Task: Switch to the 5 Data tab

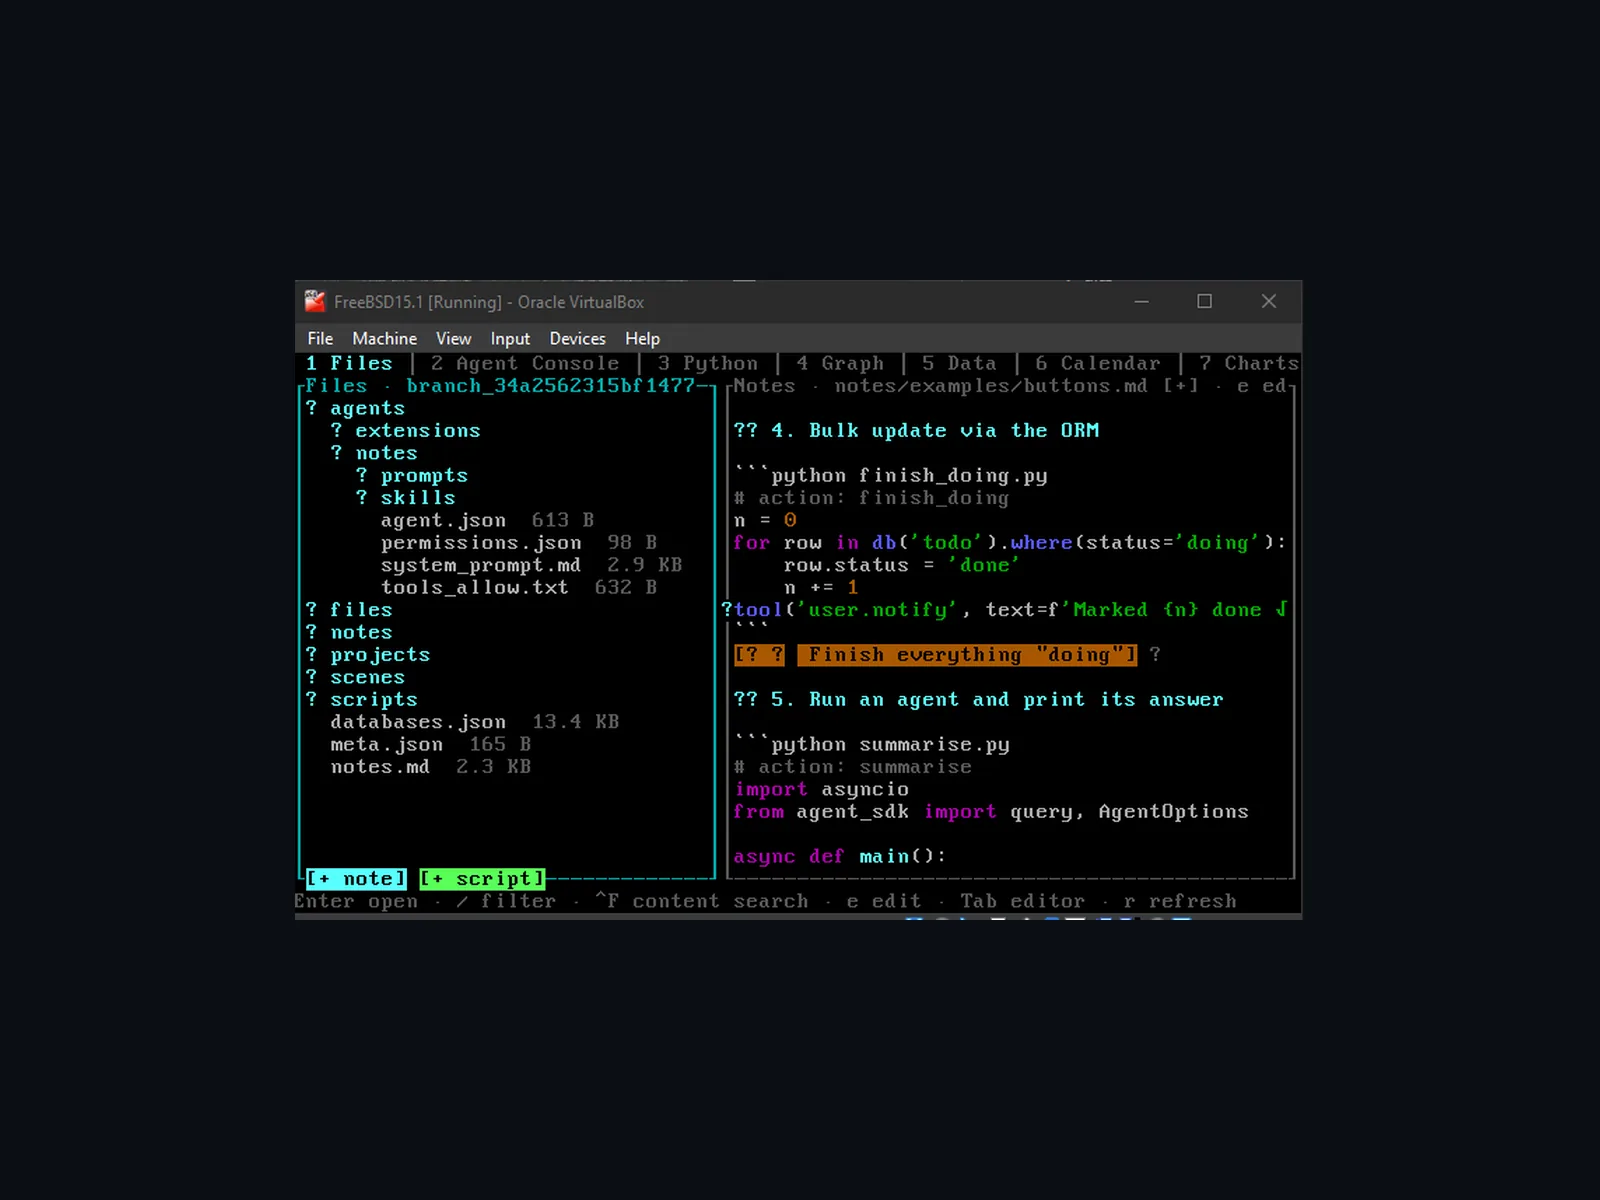Action: click(959, 363)
